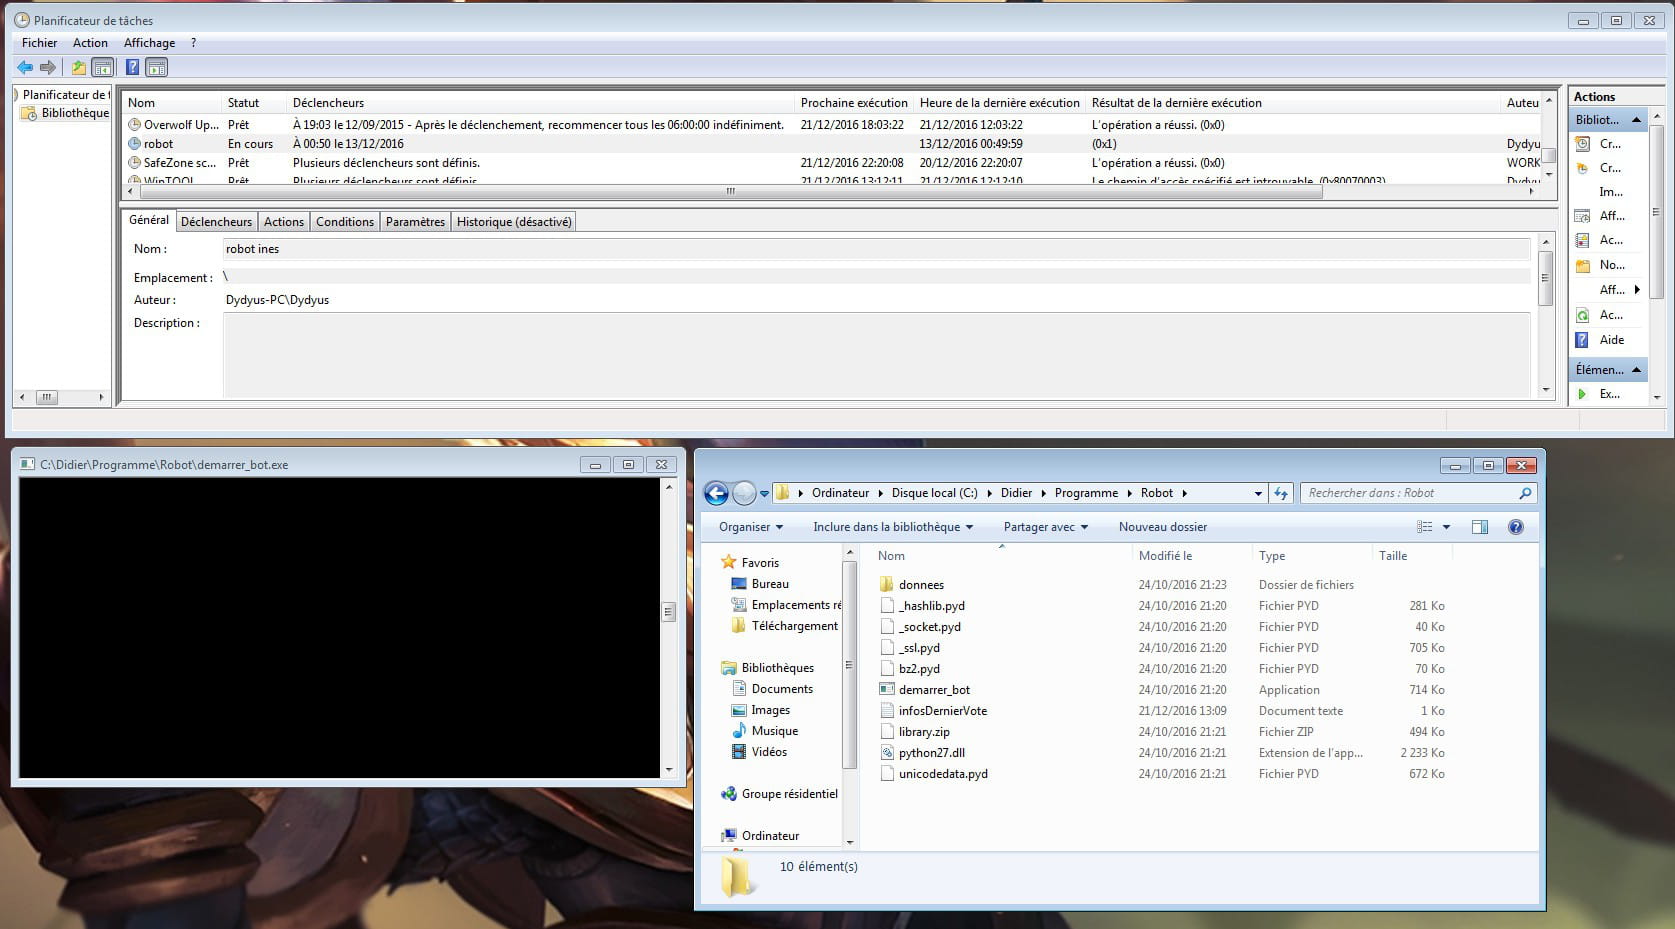1675x929 pixels.
Task: Click the enable tasks history notebook icon
Action: [x=1583, y=240]
